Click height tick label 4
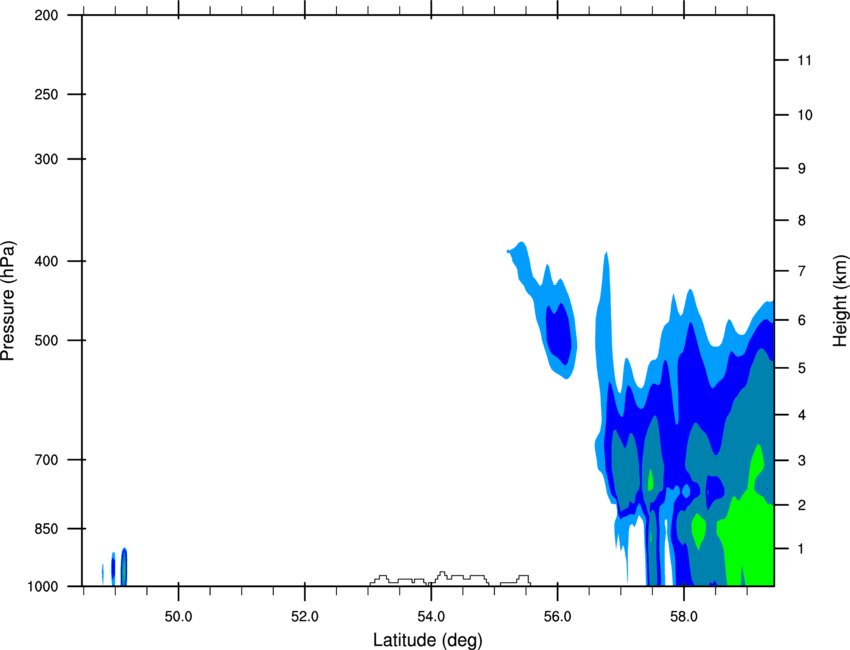Viewport: 850px width, 650px height. coord(802,415)
